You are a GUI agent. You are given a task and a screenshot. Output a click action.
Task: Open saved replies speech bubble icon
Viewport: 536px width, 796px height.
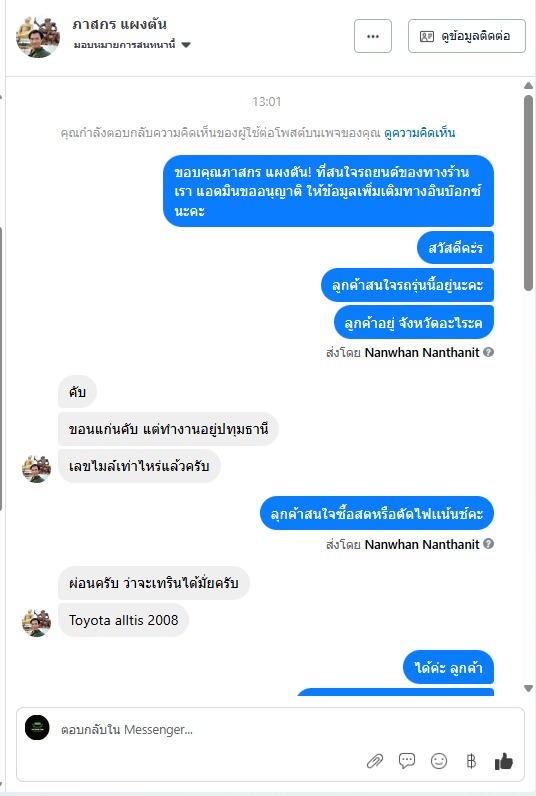coord(407,760)
